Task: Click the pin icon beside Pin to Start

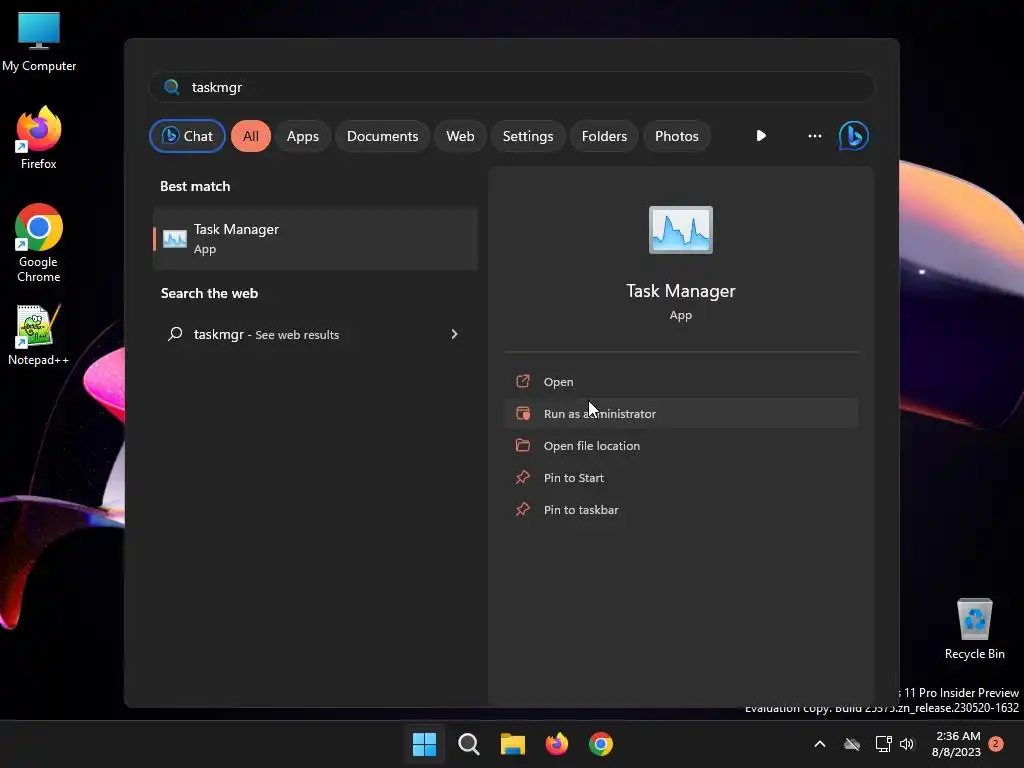Action: (522, 477)
